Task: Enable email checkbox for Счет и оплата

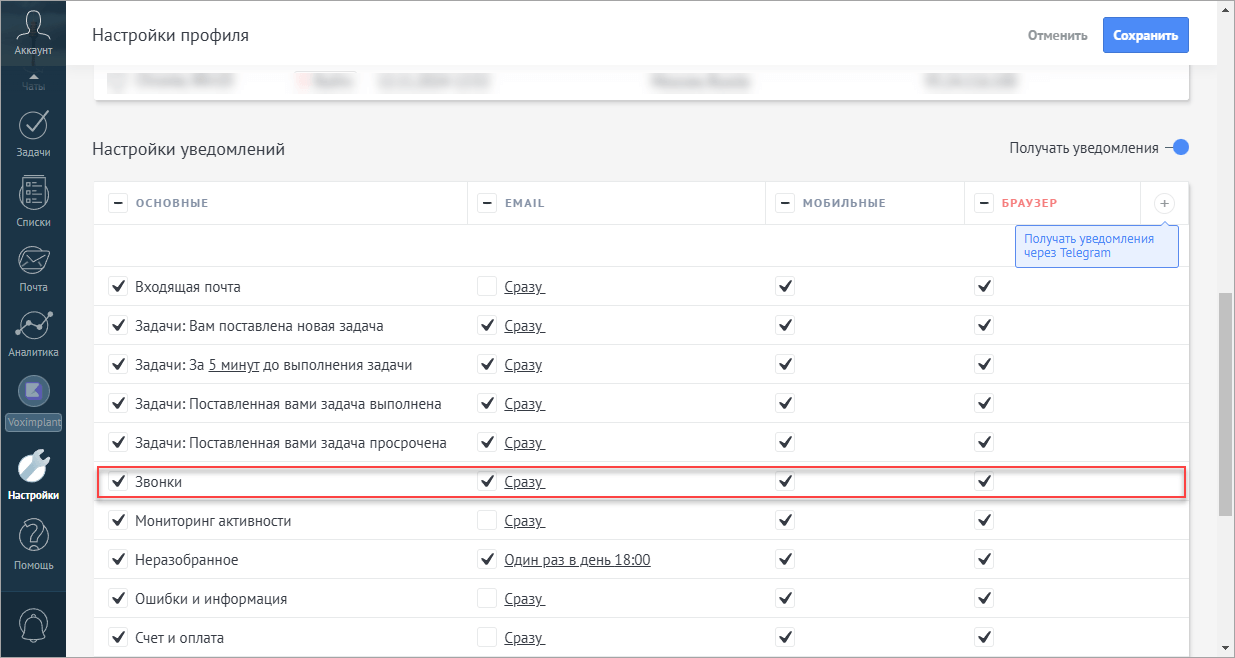Action: pyautogui.click(x=487, y=638)
